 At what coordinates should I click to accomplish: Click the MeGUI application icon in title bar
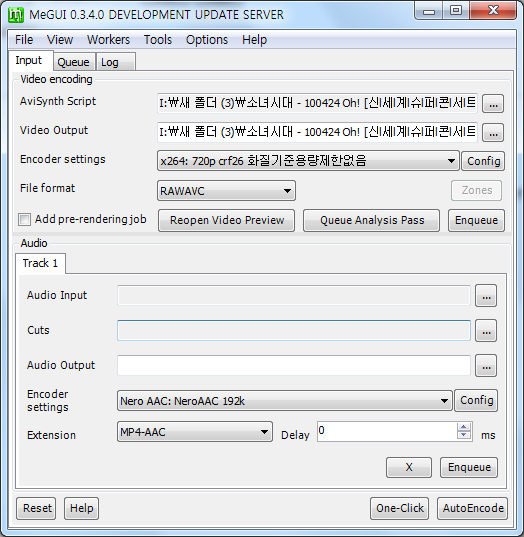coord(16,15)
